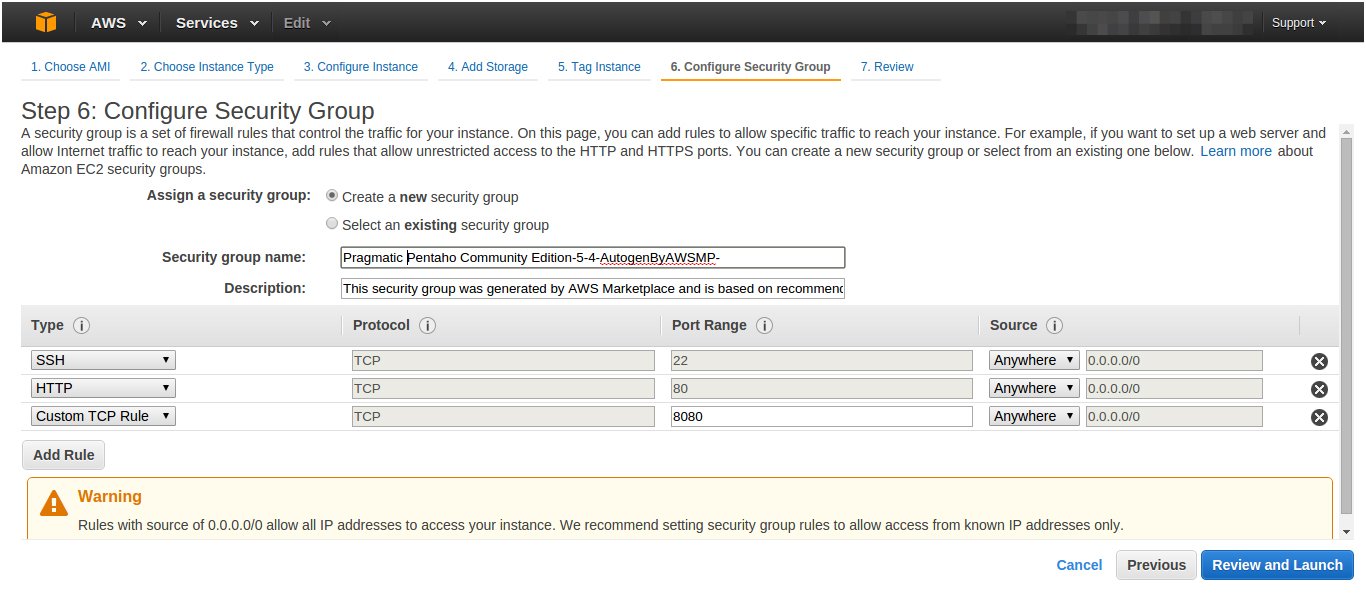
Task: Click the HTTP port range 80 field
Action: (822, 388)
